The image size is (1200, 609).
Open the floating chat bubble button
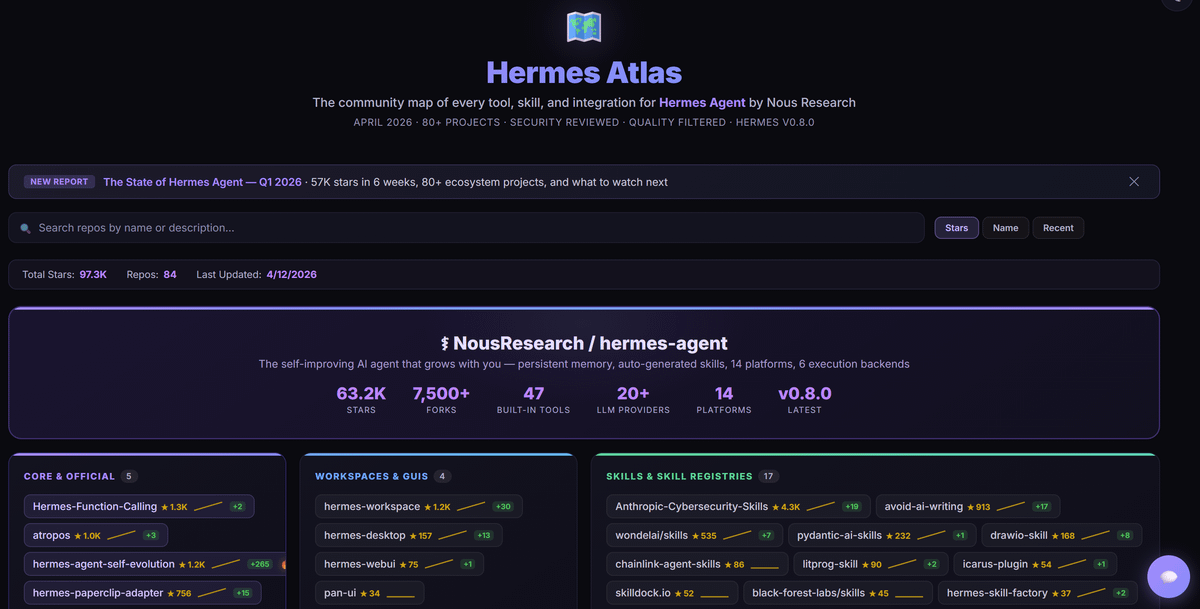click(1168, 576)
